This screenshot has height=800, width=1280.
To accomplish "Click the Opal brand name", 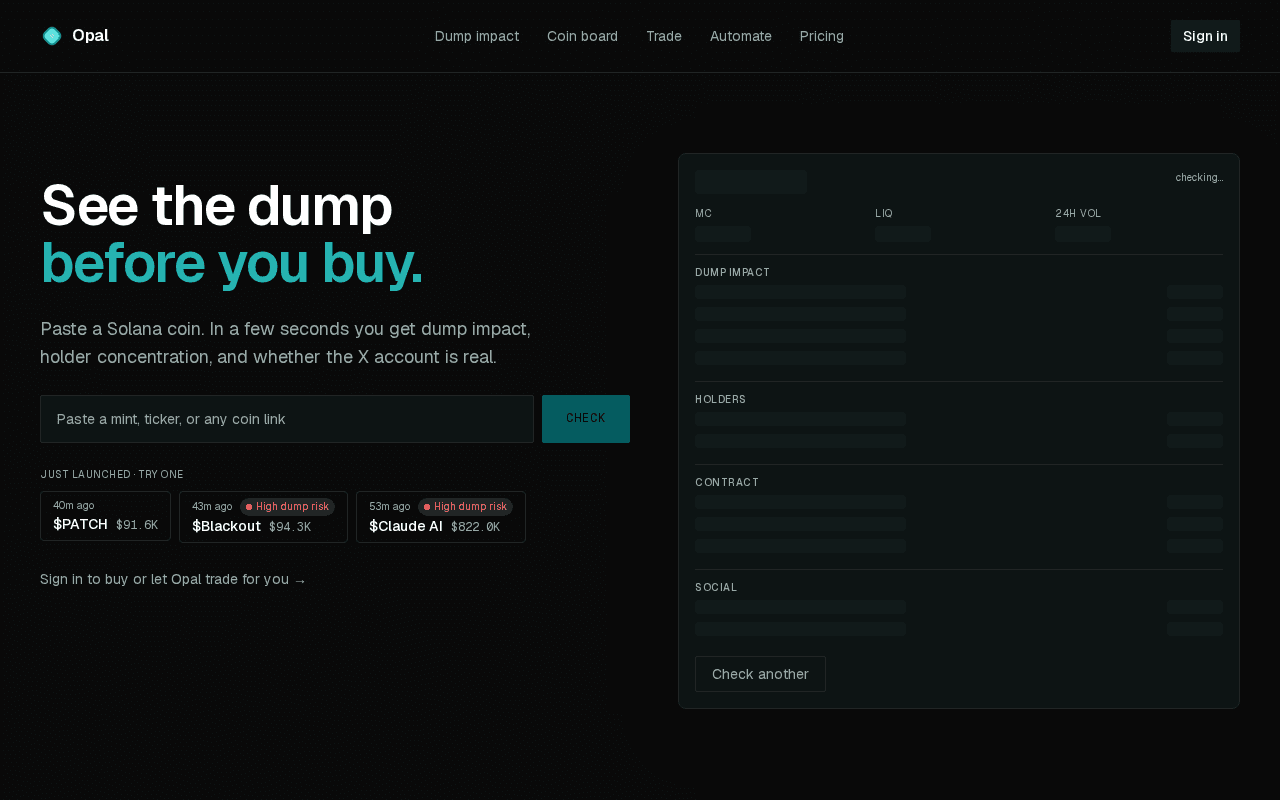I will (90, 36).
